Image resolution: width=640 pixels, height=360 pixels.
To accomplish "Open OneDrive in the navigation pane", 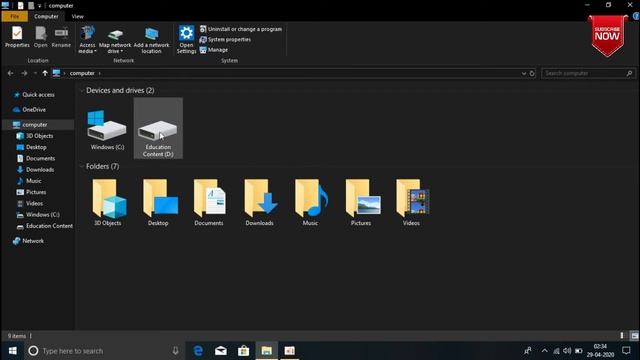I will (34, 110).
